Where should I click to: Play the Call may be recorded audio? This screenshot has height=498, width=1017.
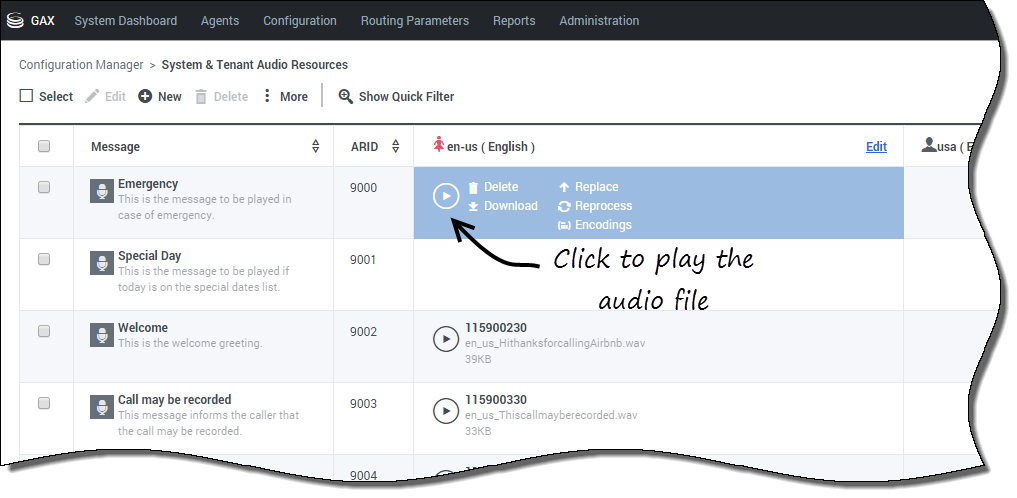click(x=446, y=411)
